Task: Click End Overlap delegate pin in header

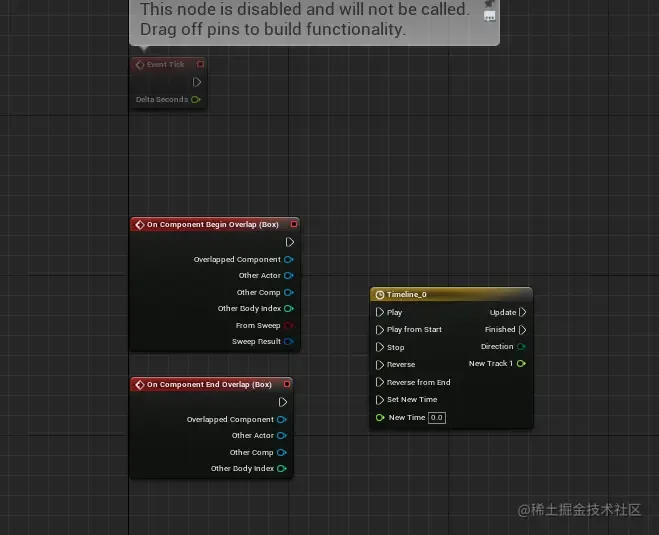Action: (x=287, y=384)
